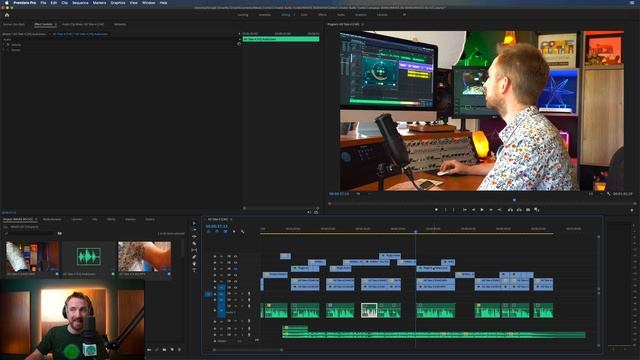Image resolution: width=640 pixels, height=360 pixels.
Task: Click New Bin in the Project panel
Action: coord(164,350)
